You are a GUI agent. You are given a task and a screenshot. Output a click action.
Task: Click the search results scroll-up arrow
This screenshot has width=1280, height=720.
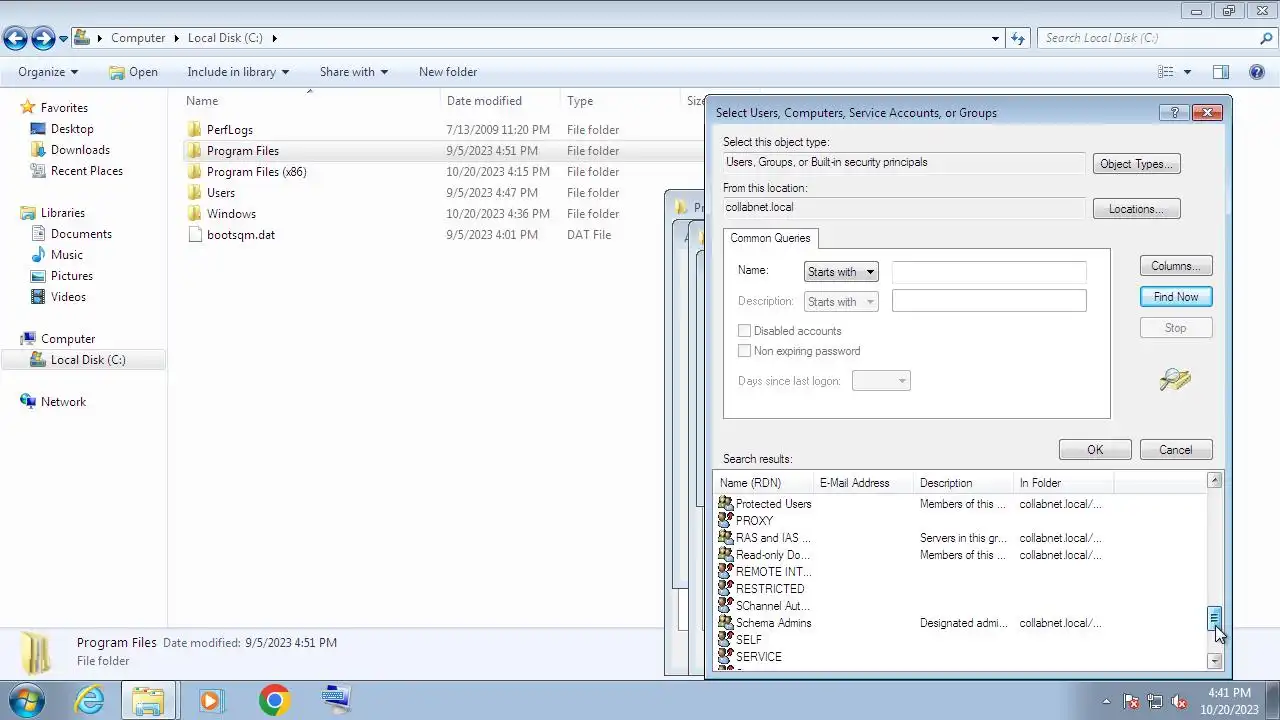(x=1215, y=481)
